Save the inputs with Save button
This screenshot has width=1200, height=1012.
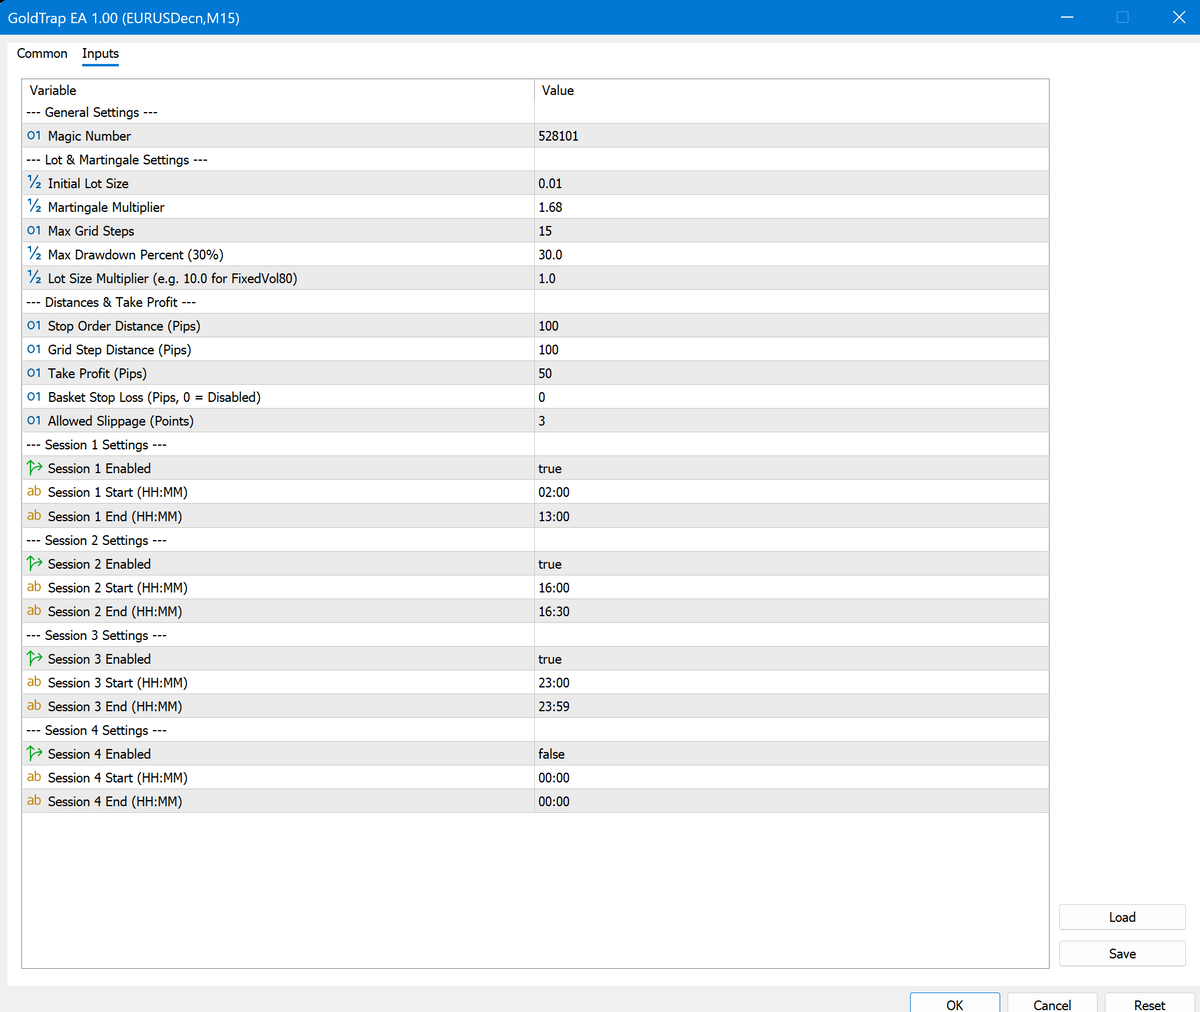tap(1122, 954)
